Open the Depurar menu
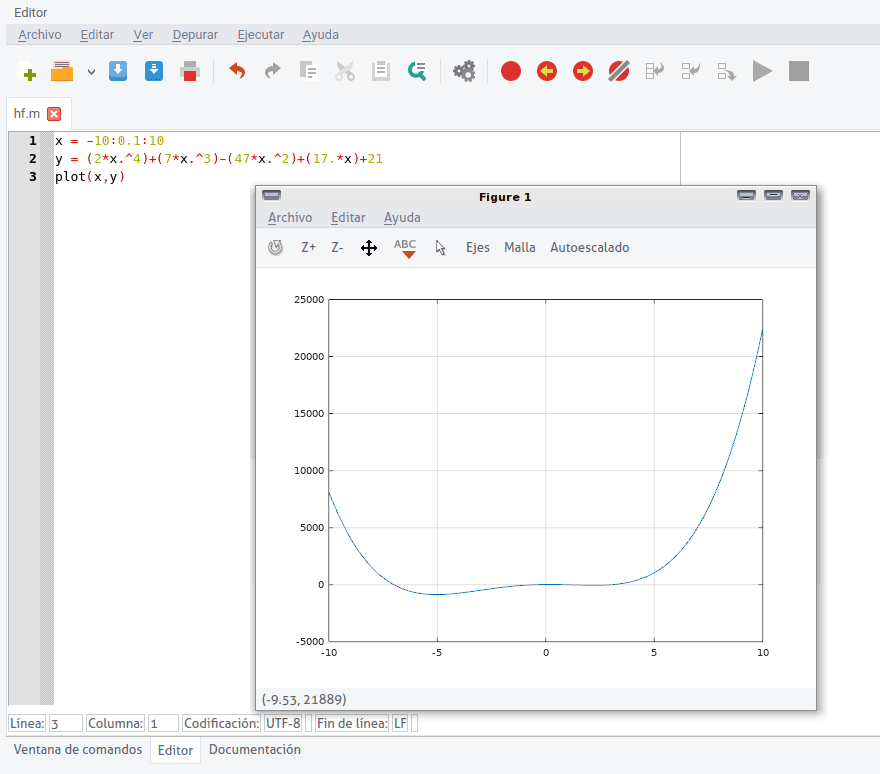 point(195,34)
